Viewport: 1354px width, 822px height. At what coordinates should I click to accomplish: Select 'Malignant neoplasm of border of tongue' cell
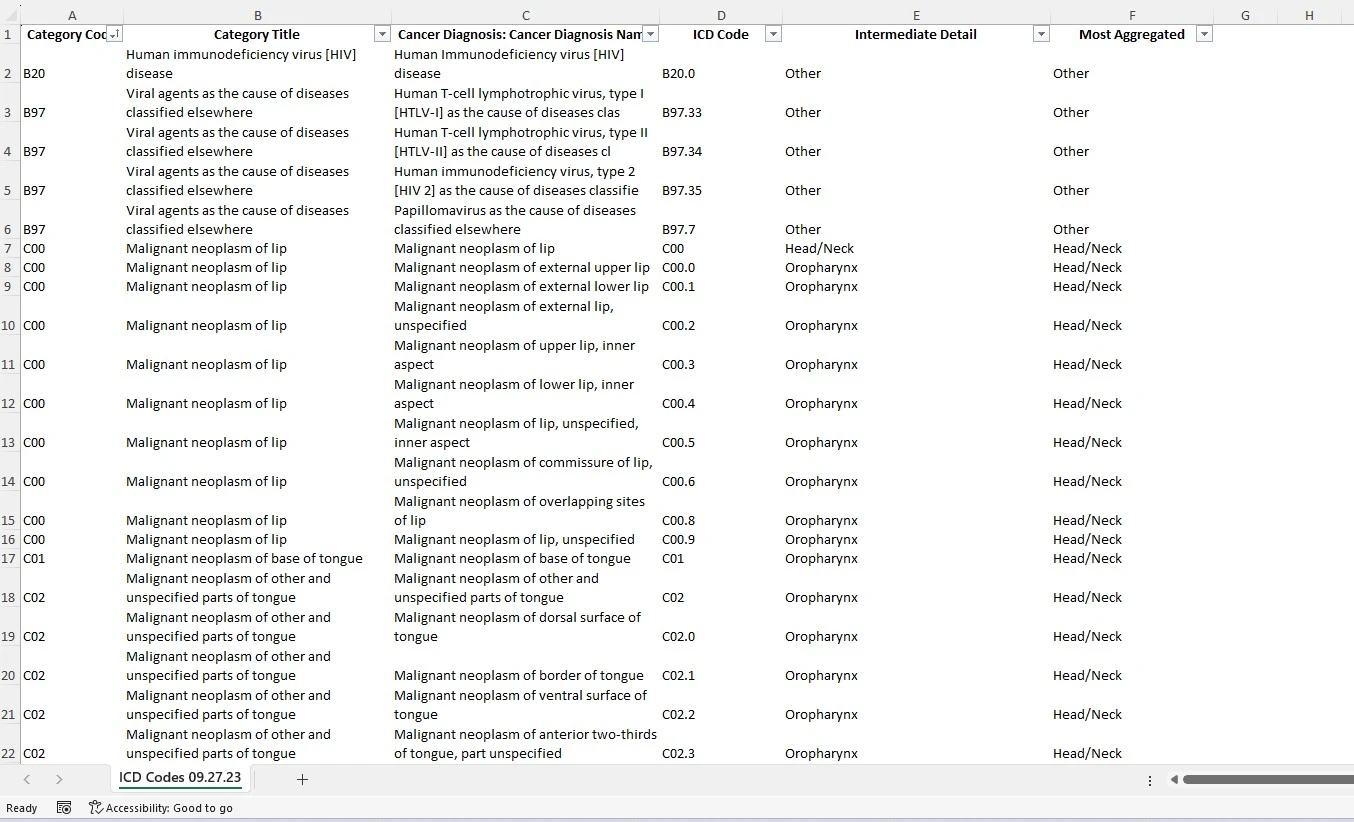click(526, 666)
